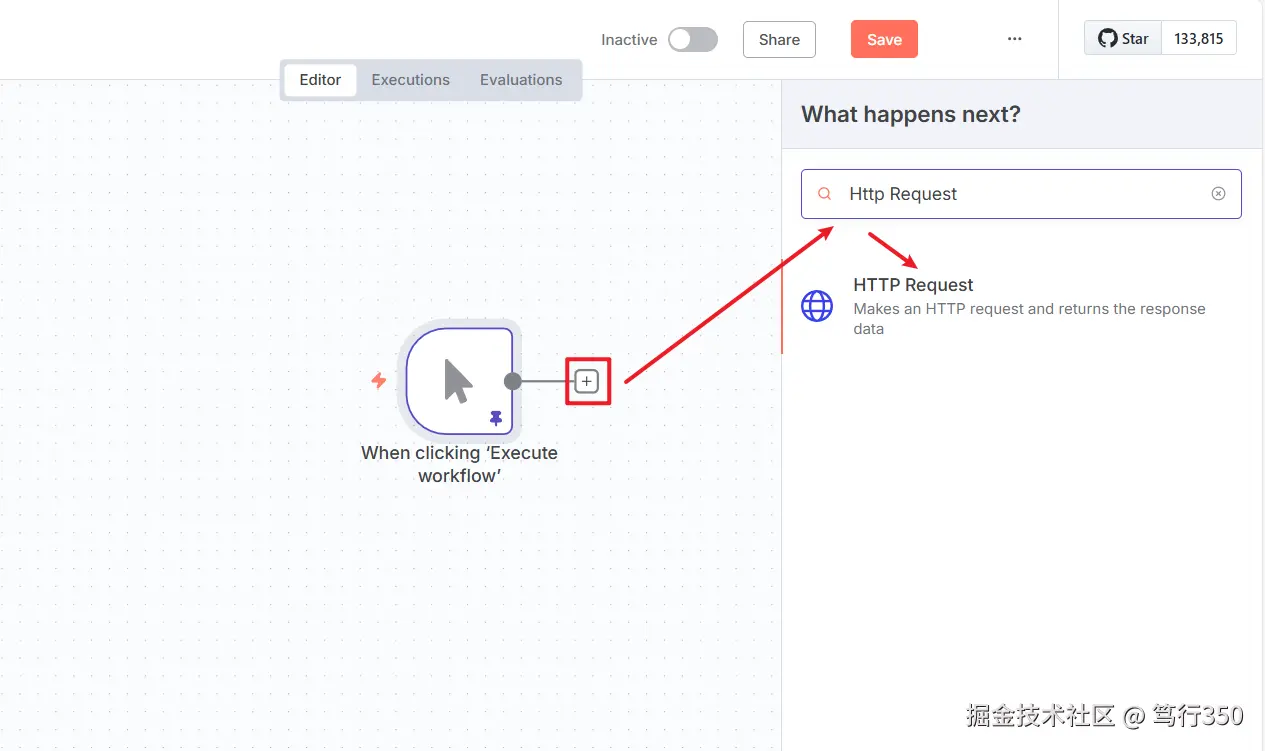This screenshot has width=1265, height=751.
Task: Toggle the Inactive workflow switch
Action: 692,40
